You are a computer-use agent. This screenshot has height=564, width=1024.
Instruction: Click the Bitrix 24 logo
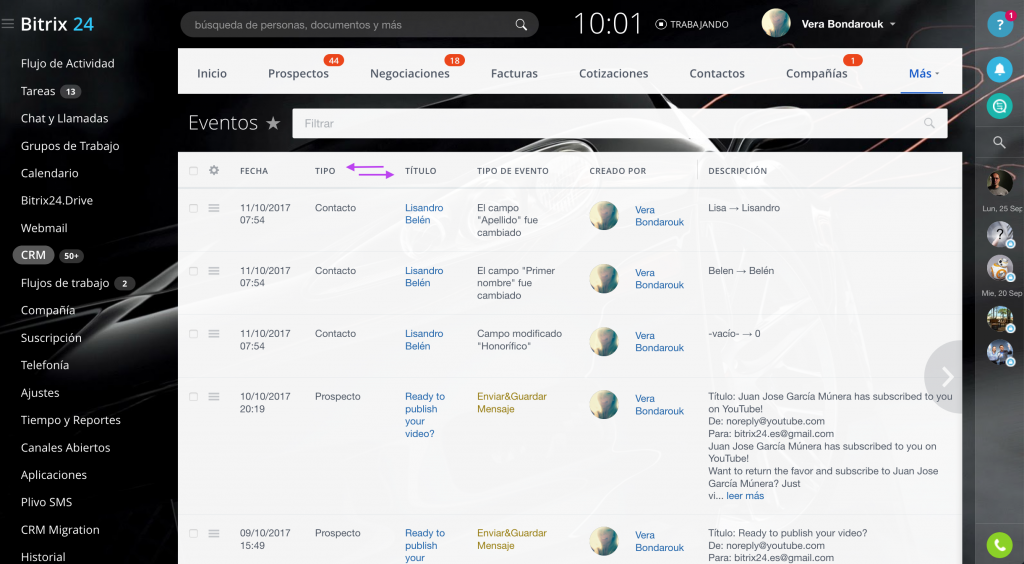[57, 24]
